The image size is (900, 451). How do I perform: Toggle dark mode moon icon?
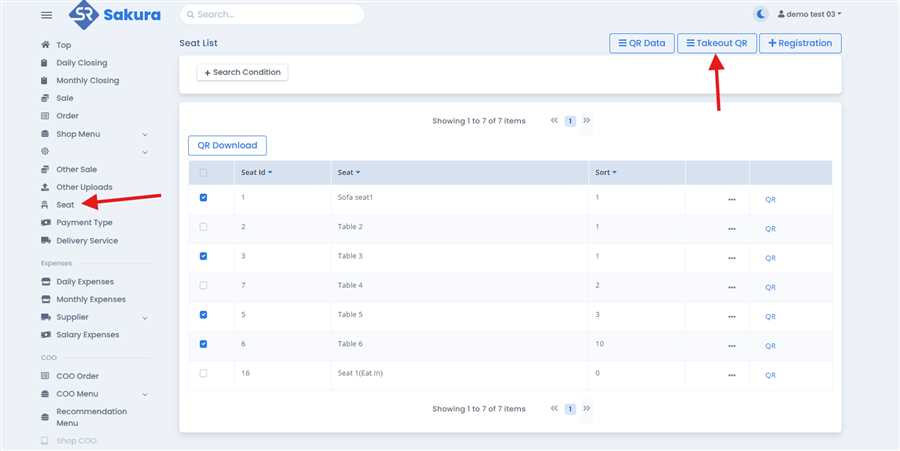click(x=761, y=14)
